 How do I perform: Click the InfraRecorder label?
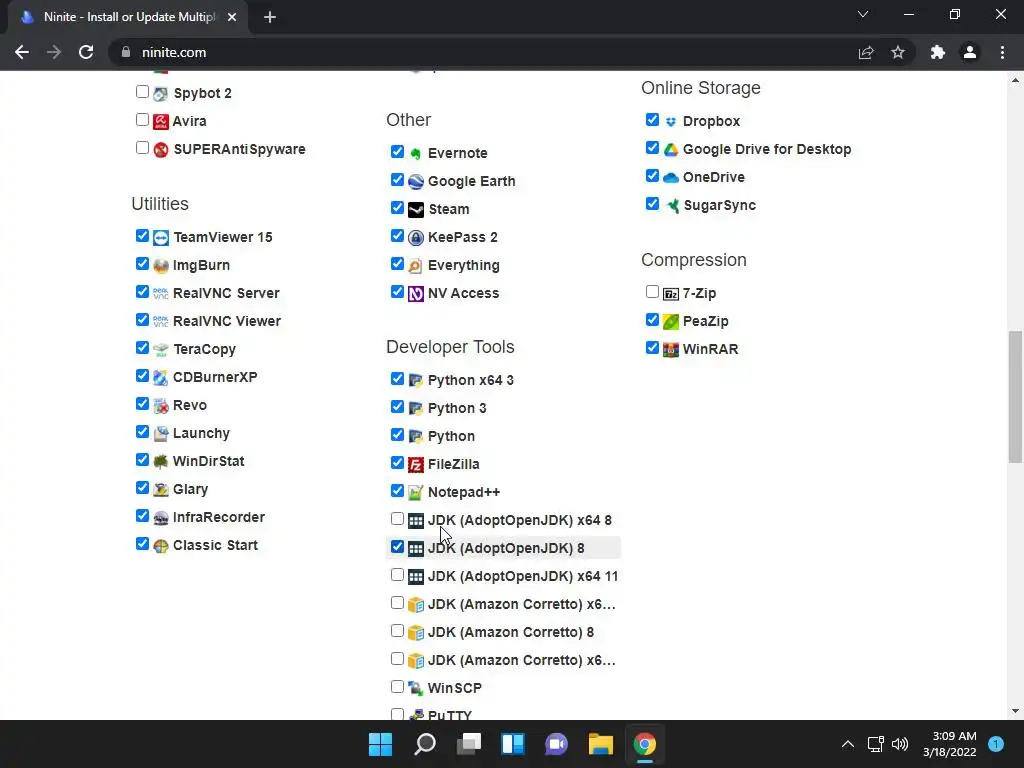click(x=219, y=517)
